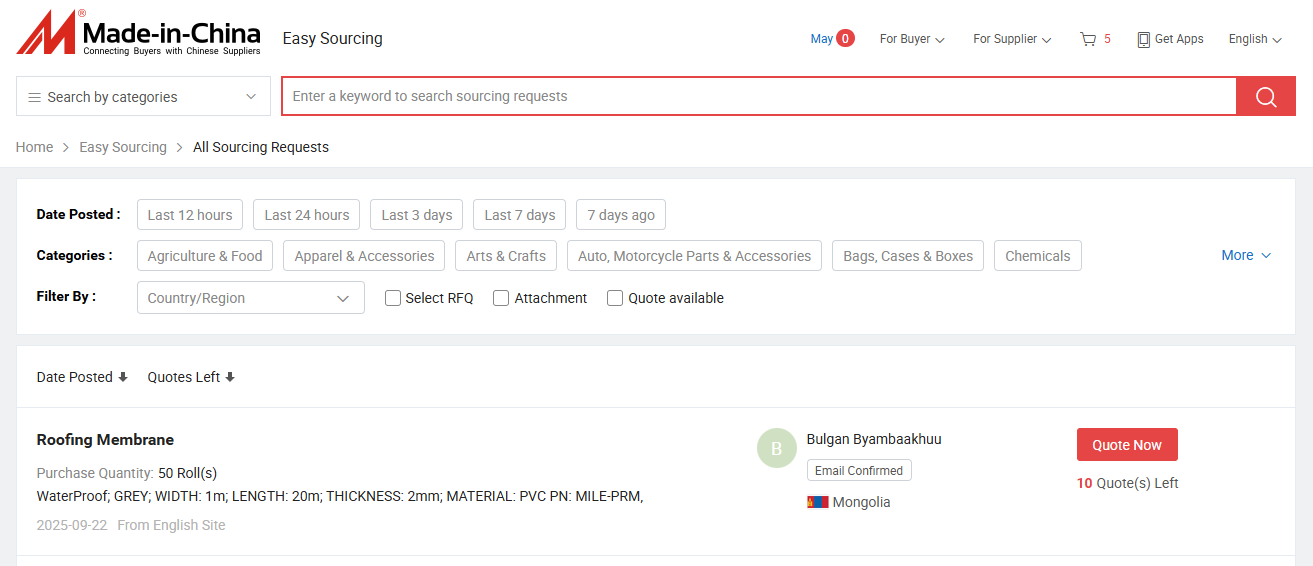This screenshot has width=1313, height=566.
Task: Click the sourcing requests search field
Action: pyautogui.click(x=758, y=97)
